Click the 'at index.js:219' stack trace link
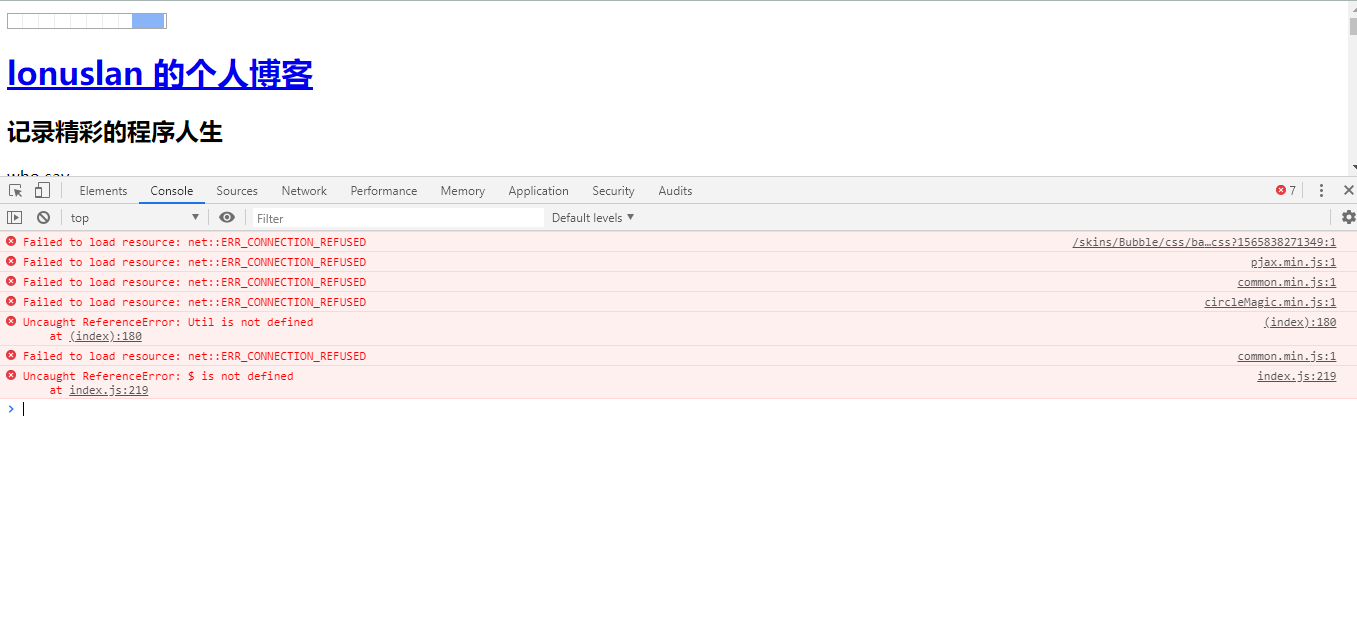Image resolution: width=1357 pixels, height=622 pixels. (108, 390)
